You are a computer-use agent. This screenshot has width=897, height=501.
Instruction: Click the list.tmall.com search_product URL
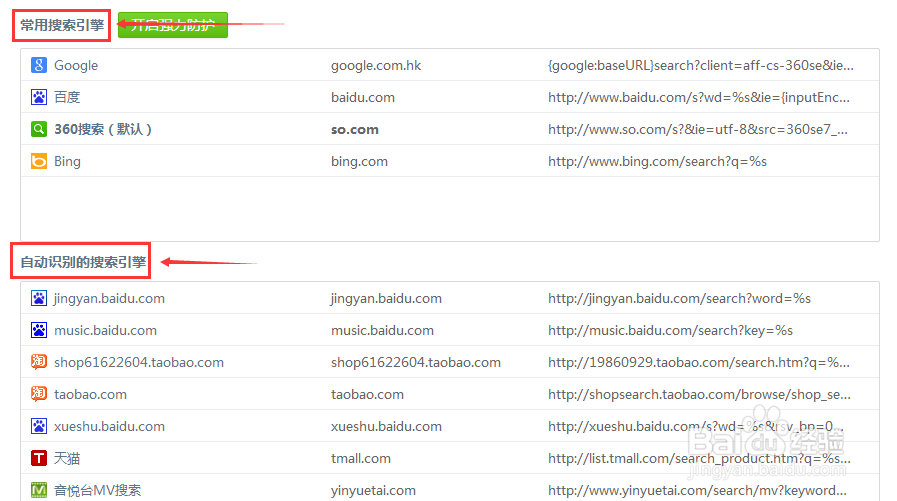pyautogui.click(x=699, y=459)
